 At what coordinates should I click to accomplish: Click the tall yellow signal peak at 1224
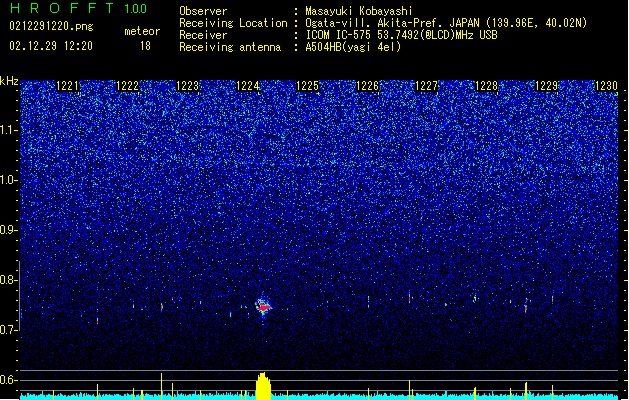[x=263, y=386]
